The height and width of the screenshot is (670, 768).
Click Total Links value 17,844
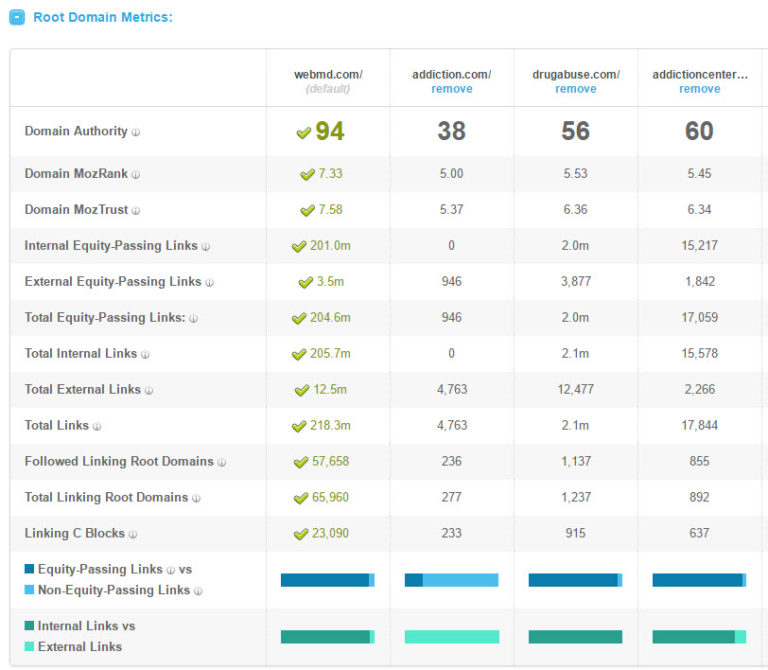click(699, 425)
